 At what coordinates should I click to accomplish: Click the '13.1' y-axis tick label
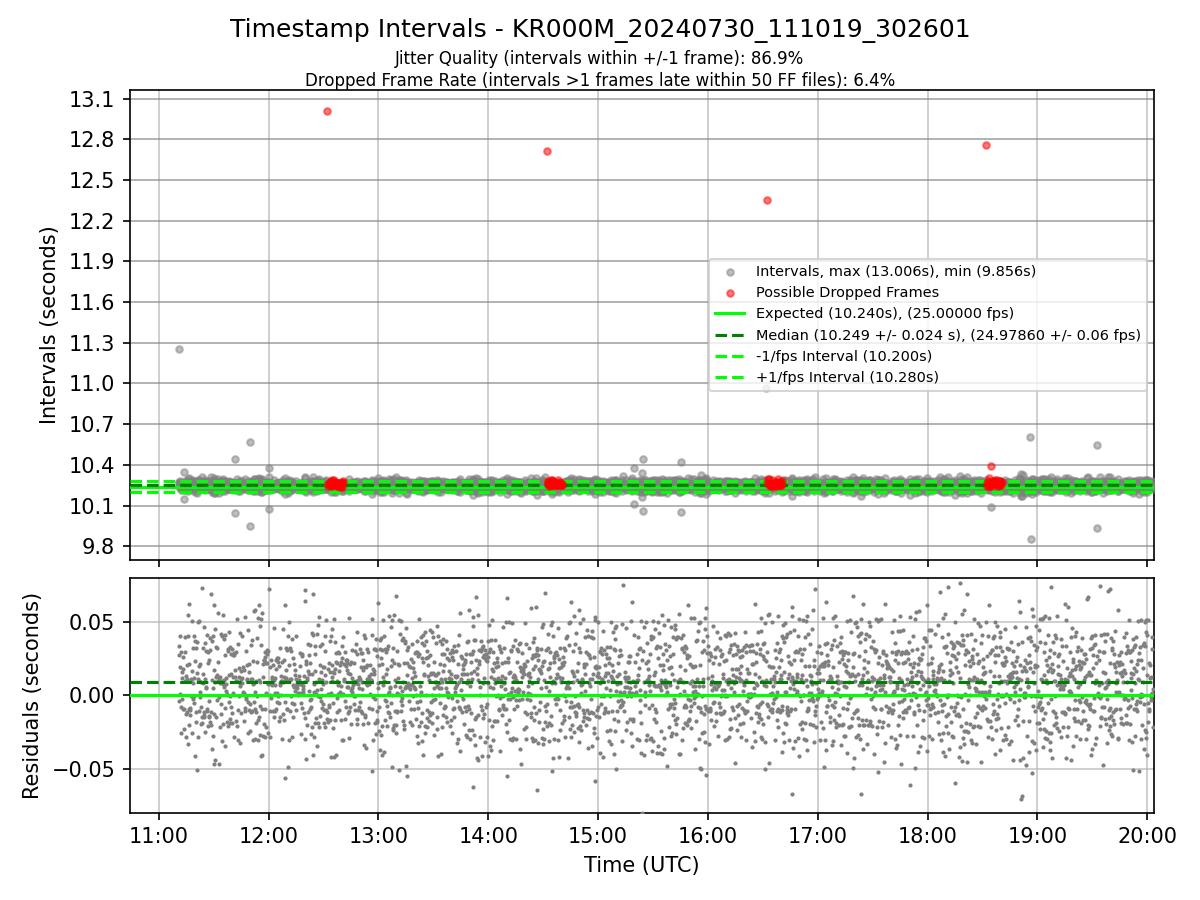(x=94, y=99)
